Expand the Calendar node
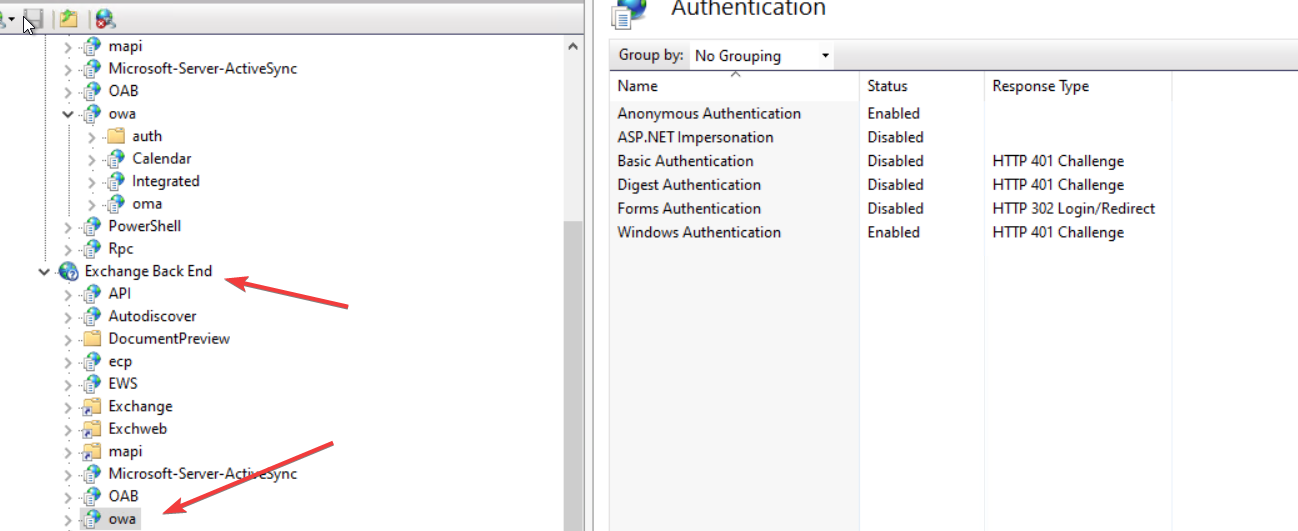Screen dimensions: 1298x531 click(x=92, y=158)
